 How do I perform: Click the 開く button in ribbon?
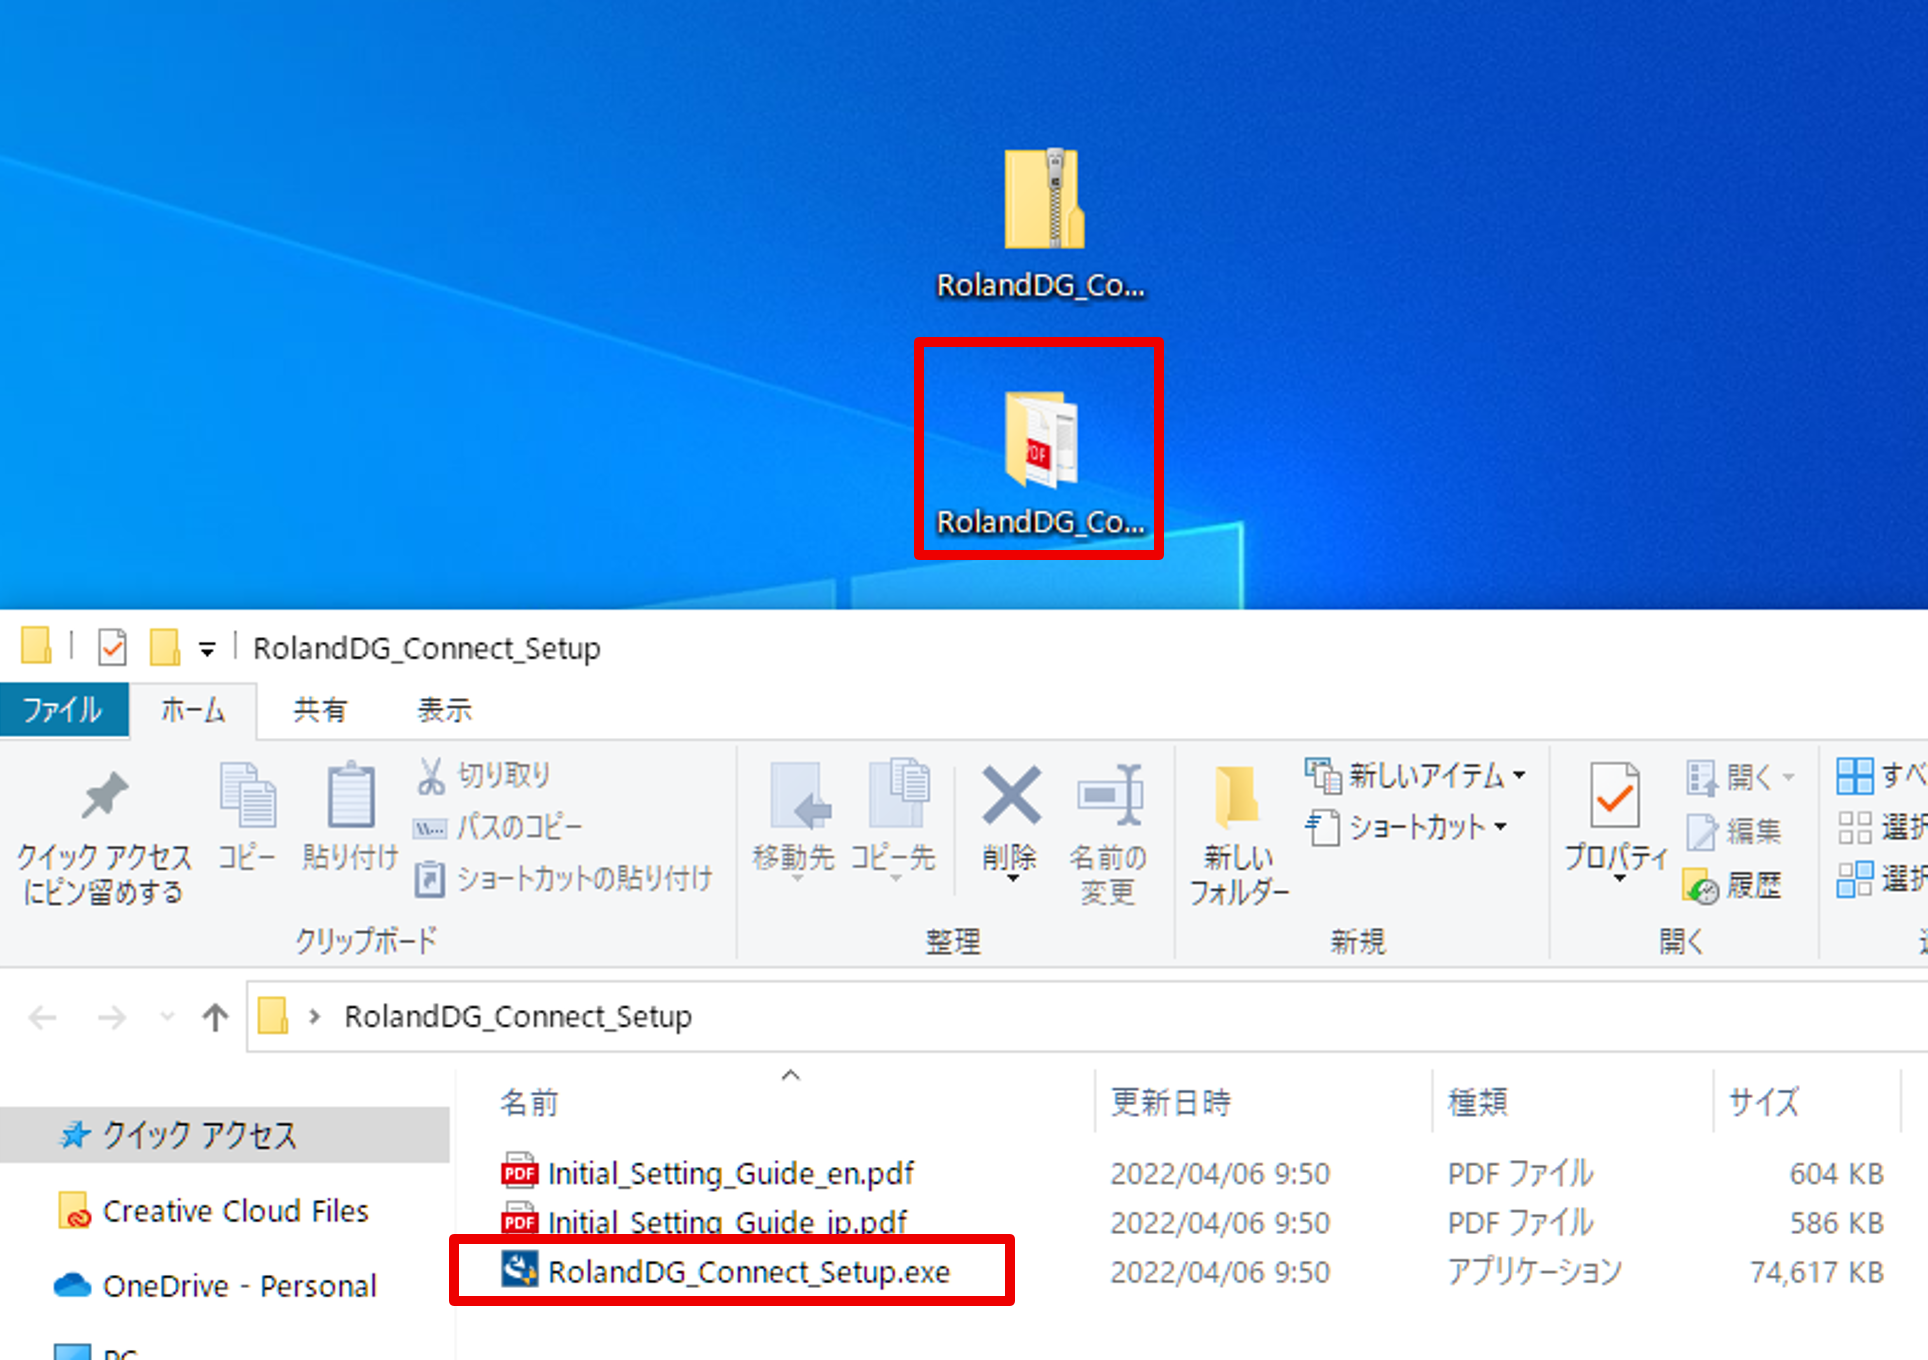1730,776
